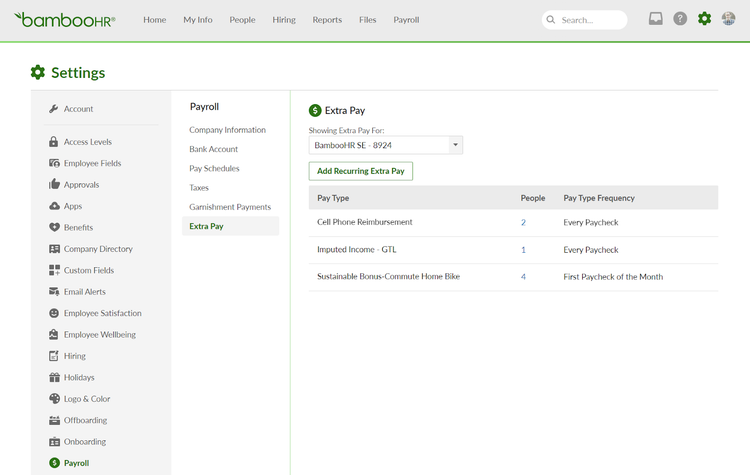Click Employee Satisfaction smiley icon
The image size is (750, 475).
pyautogui.click(x=54, y=313)
